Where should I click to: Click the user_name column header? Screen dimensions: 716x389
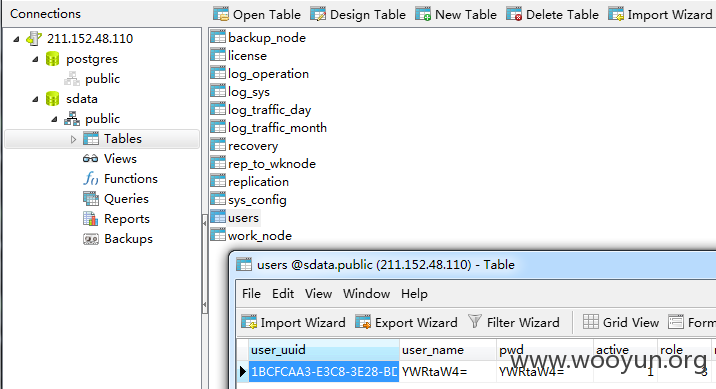click(x=448, y=350)
